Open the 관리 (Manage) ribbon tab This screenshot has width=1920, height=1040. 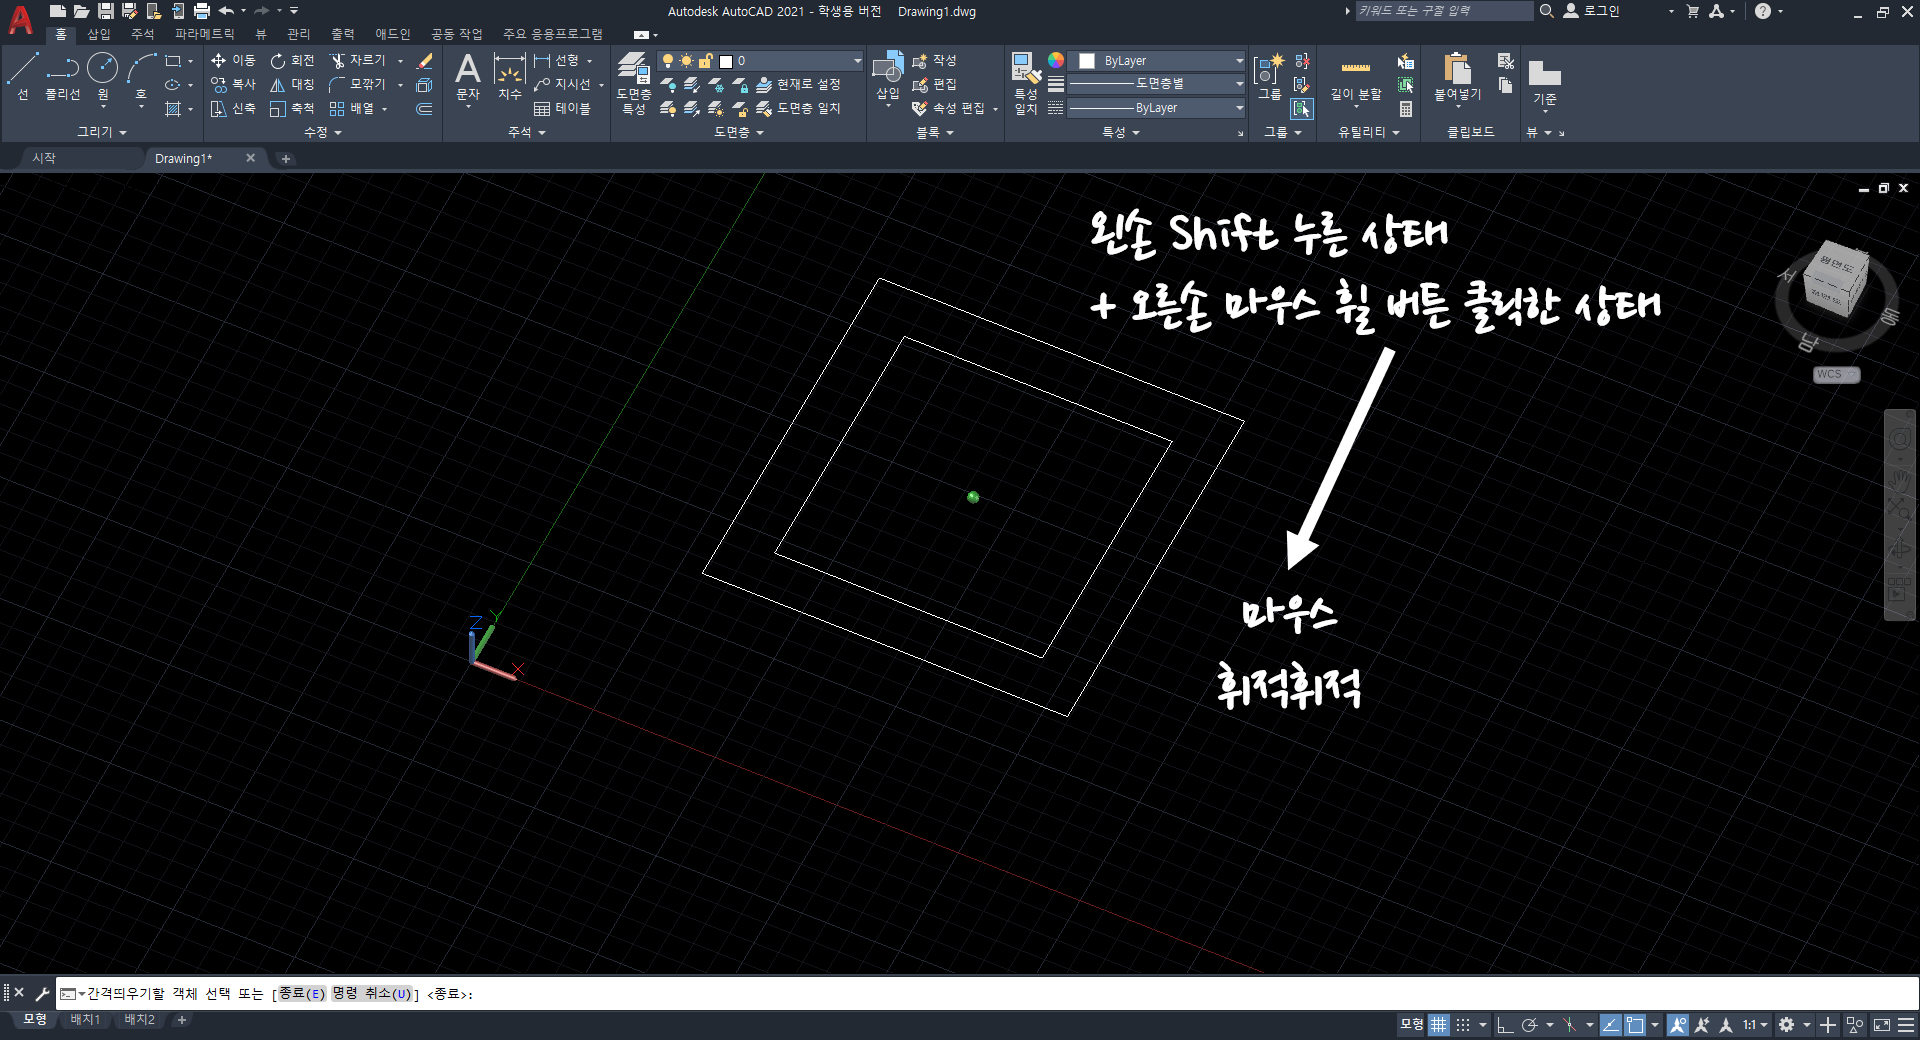click(x=299, y=34)
